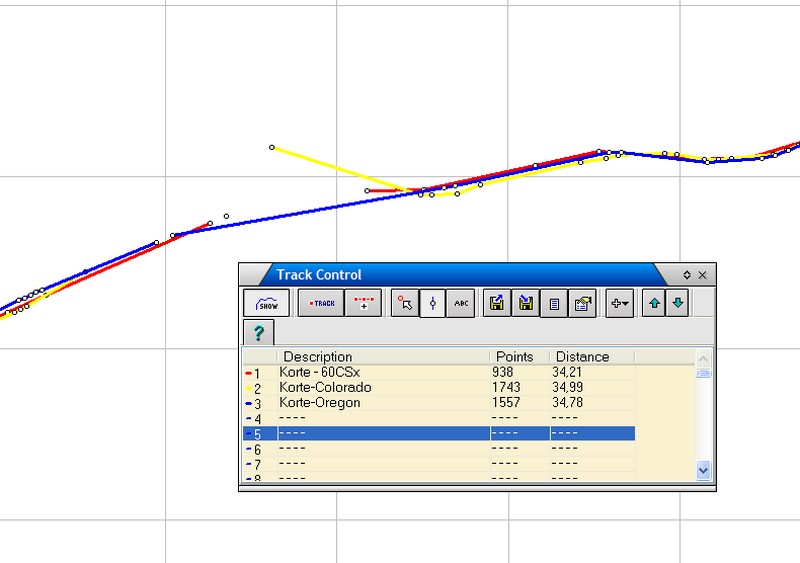
Task: Toggle the Show tracks button
Action: pyautogui.click(x=266, y=303)
